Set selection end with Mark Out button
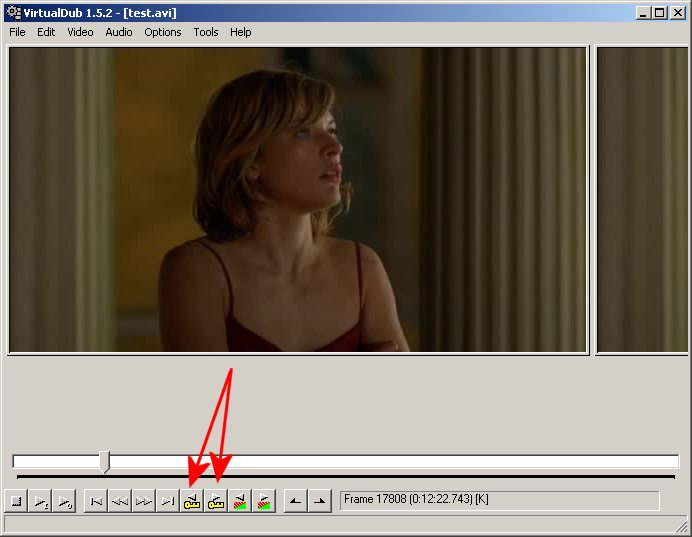 319,501
